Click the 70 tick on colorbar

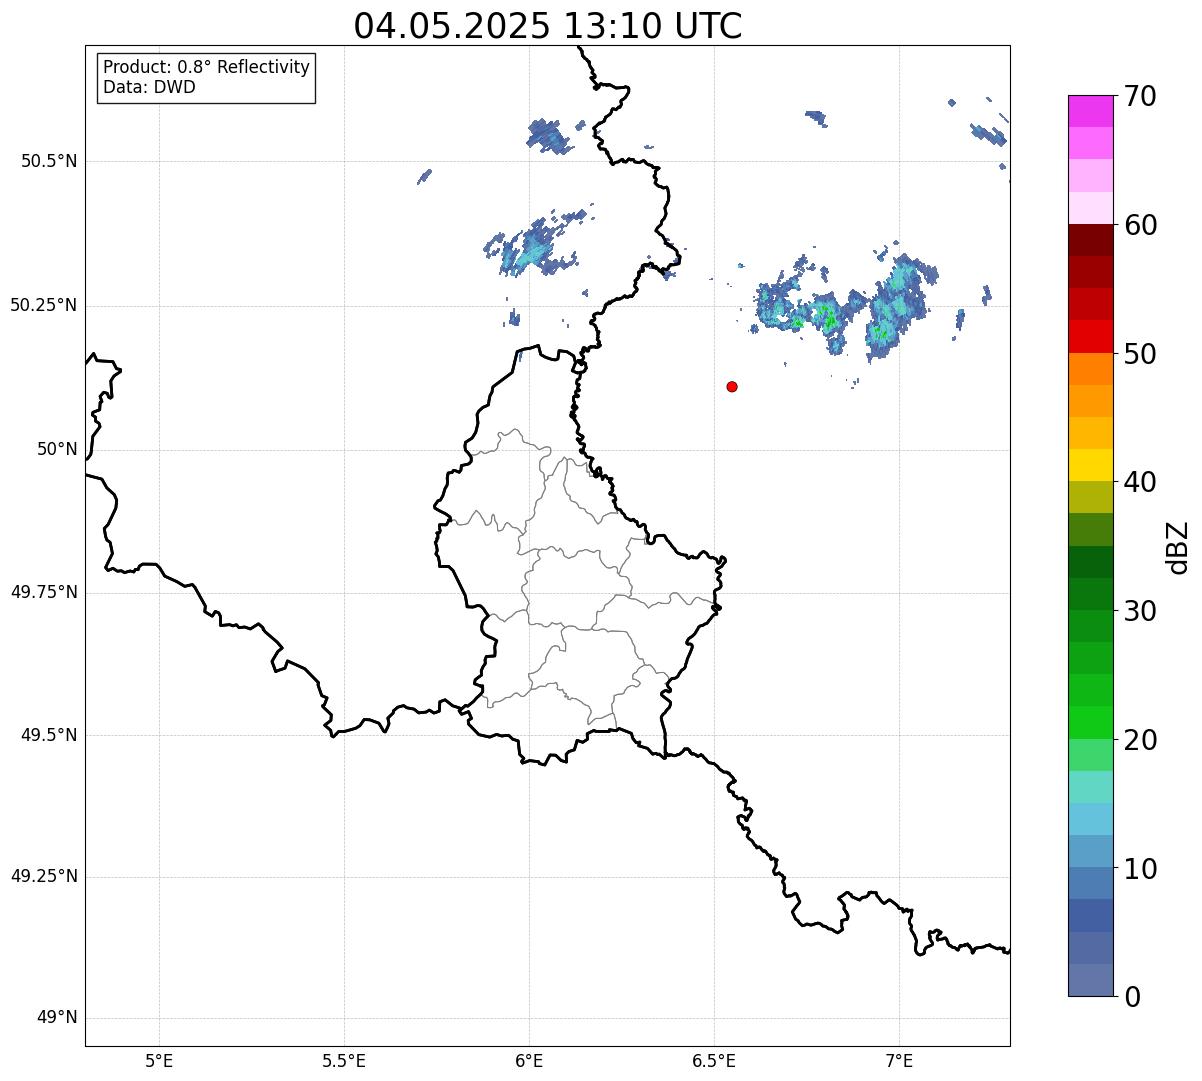pyautogui.click(x=1139, y=96)
